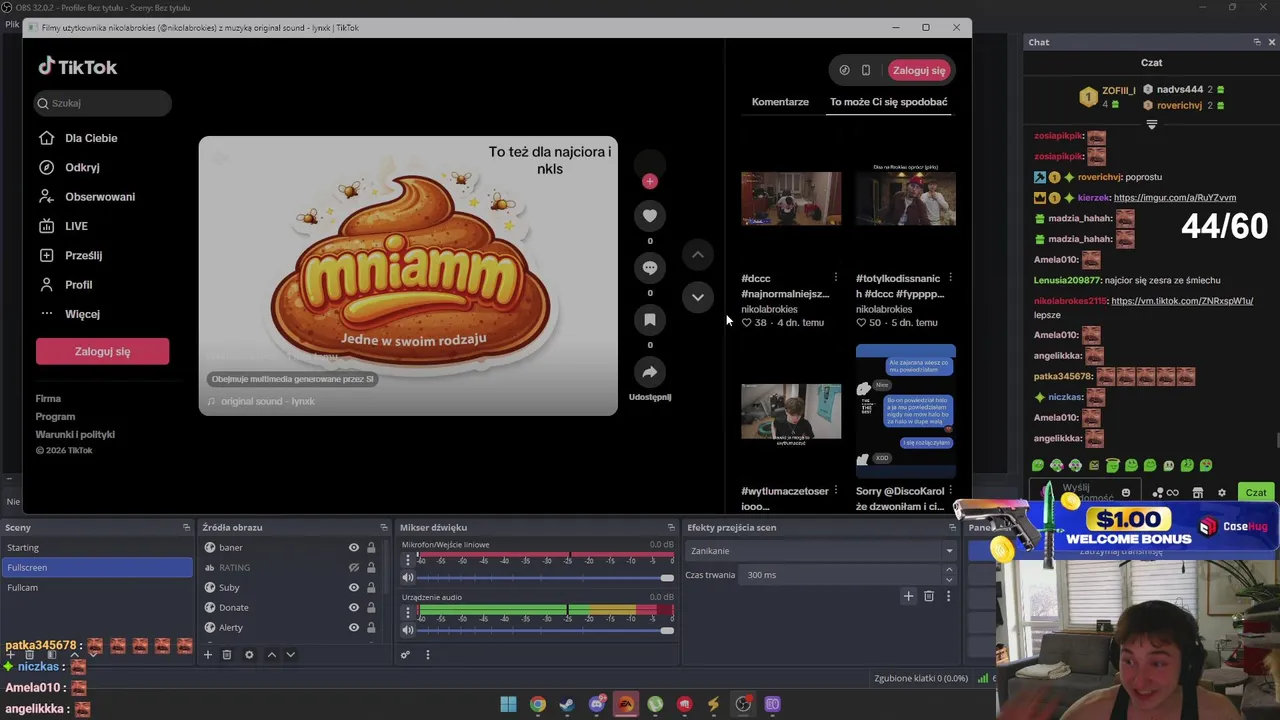Viewport: 1280px width, 720px height.
Task: Open the Zanikanie transition dropdown
Action: [821, 551]
